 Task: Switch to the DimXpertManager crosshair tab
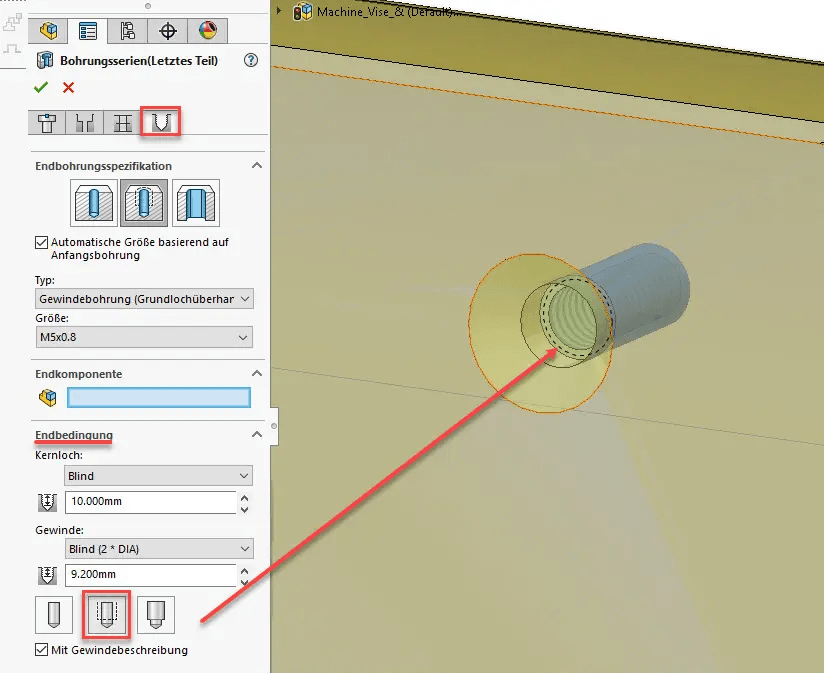[167, 30]
